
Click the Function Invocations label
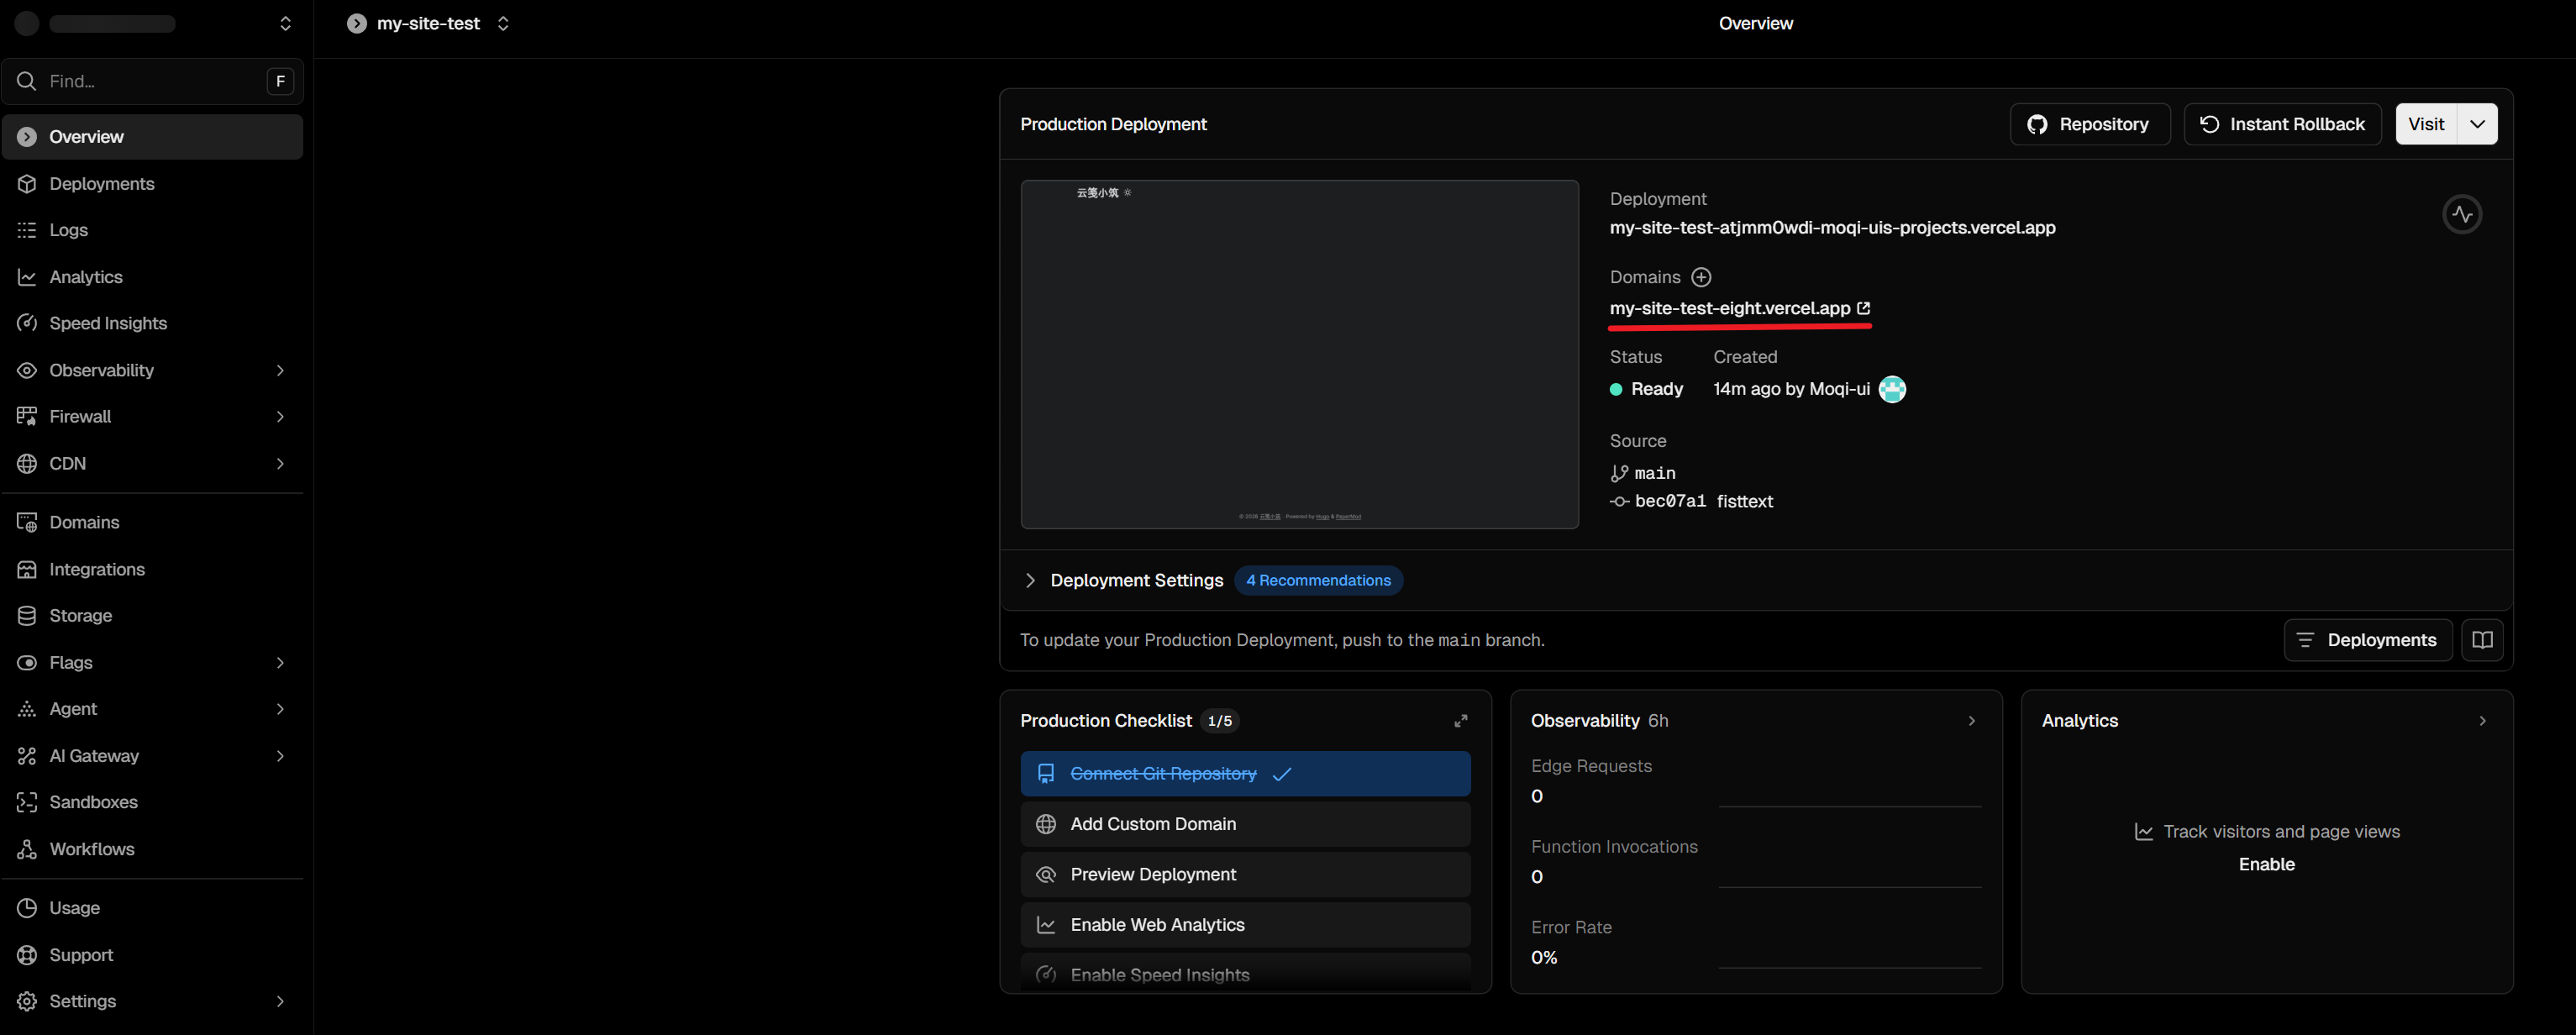pyautogui.click(x=1614, y=847)
